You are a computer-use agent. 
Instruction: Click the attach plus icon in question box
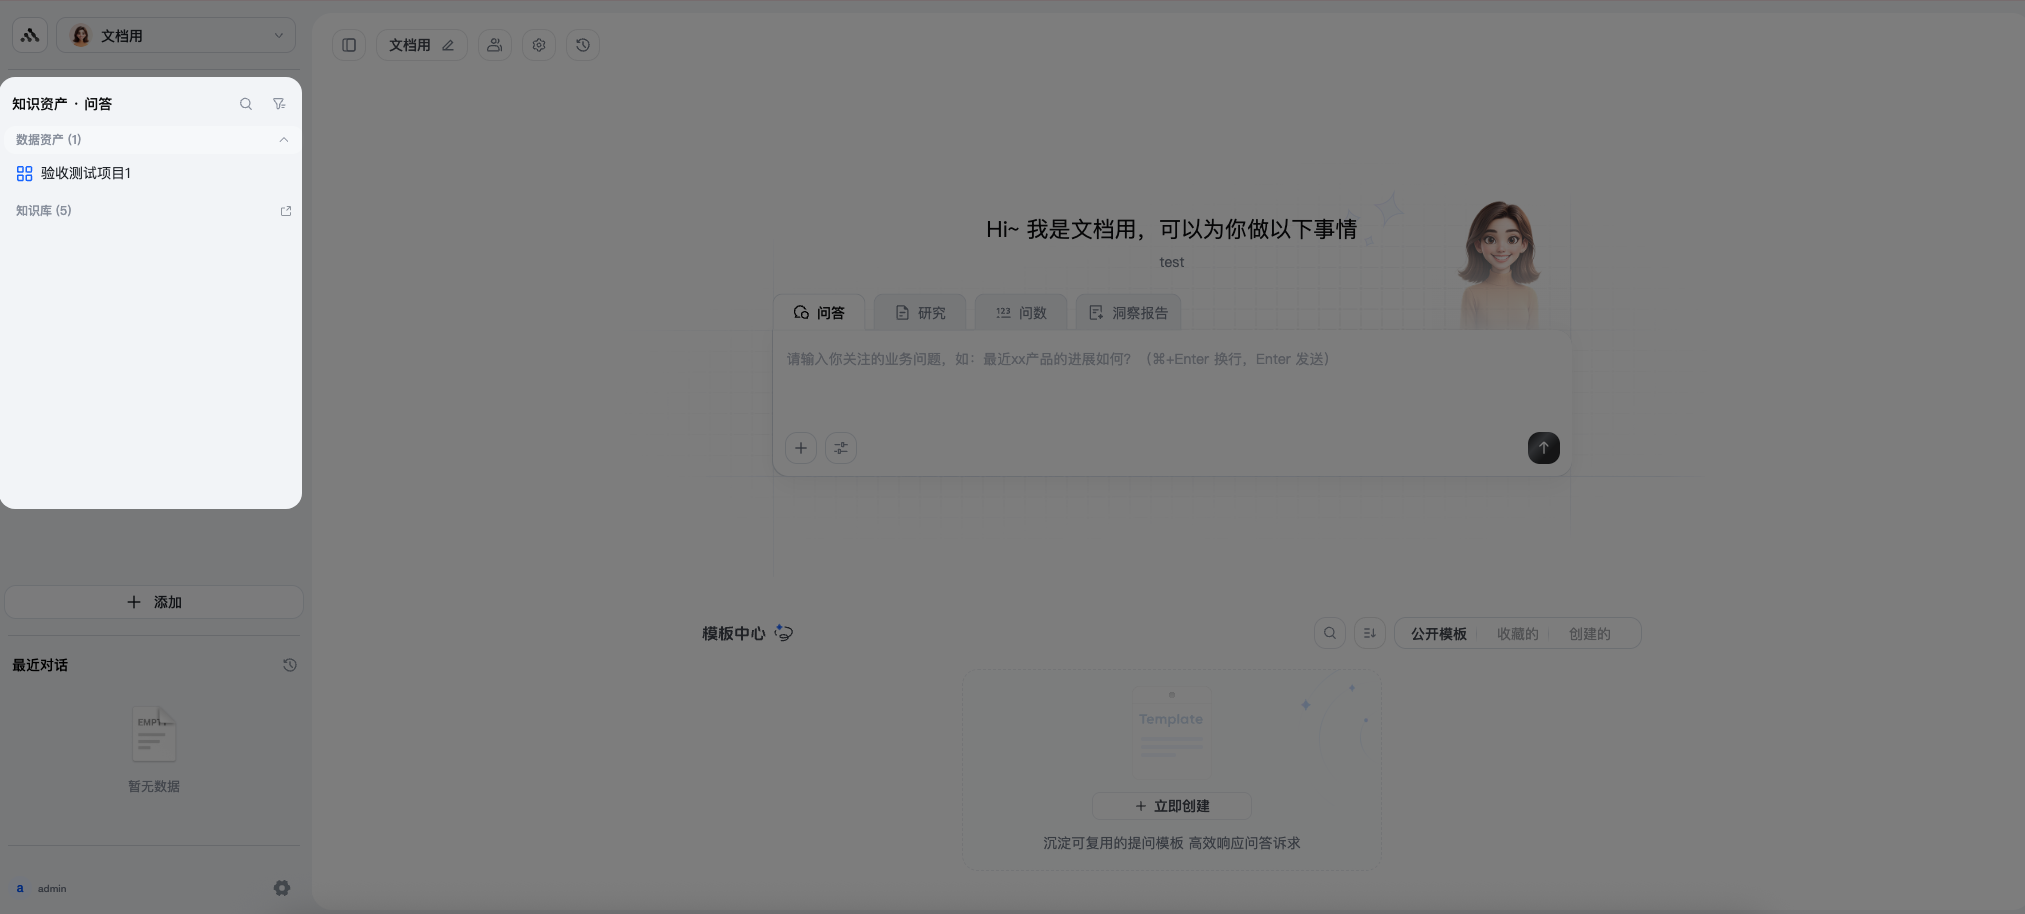[x=800, y=447]
